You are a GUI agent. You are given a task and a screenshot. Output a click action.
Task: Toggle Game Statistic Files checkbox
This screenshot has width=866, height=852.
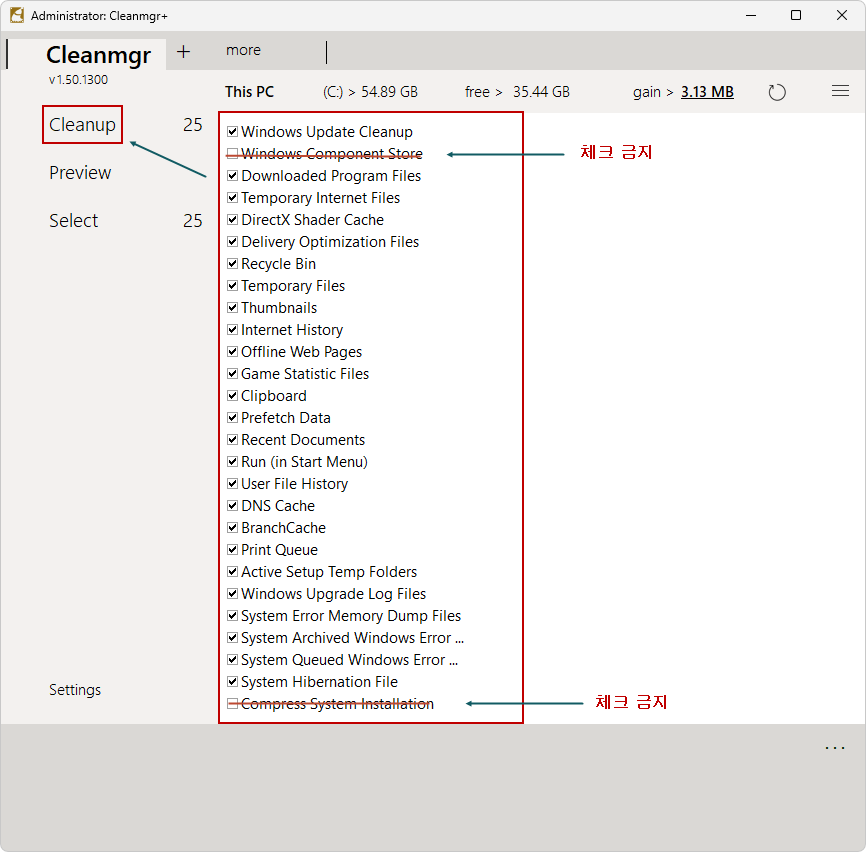(233, 374)
